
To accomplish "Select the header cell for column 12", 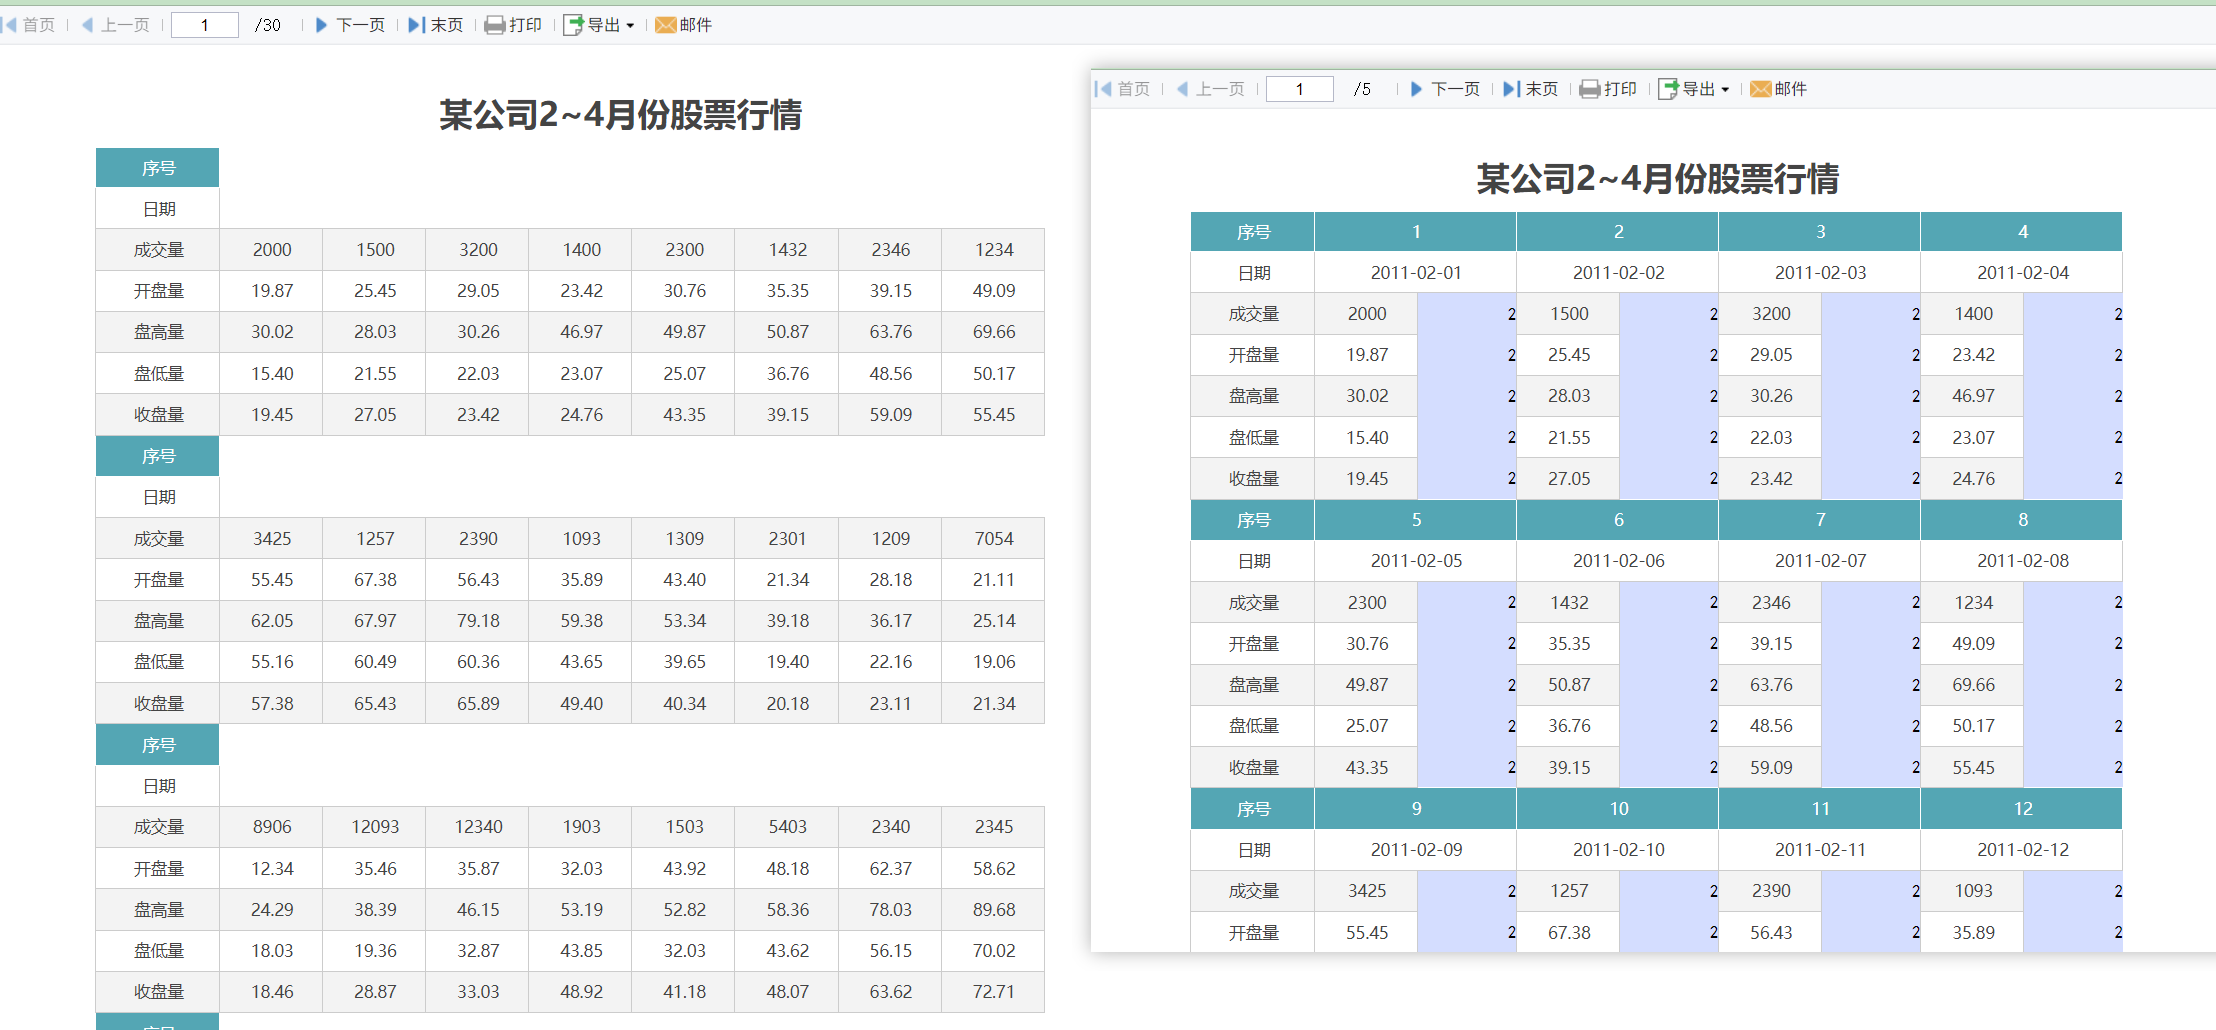I will pyautogui.click(x=2022, y=808).
